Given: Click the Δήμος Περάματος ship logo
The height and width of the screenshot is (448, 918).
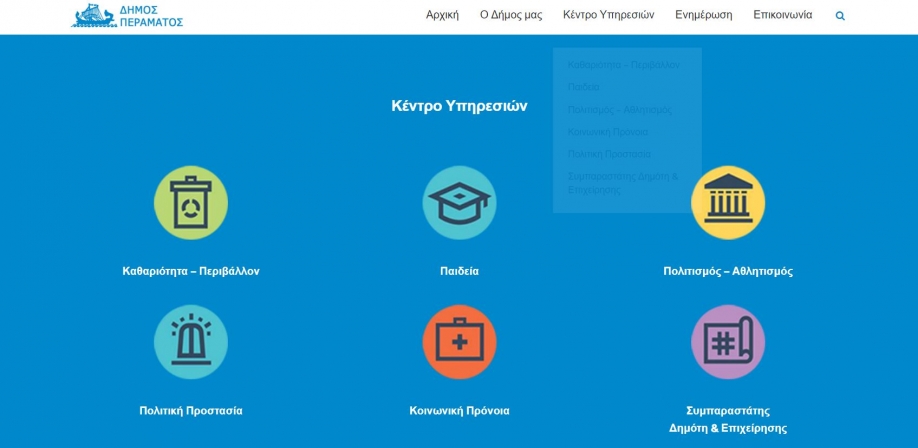Looking at the screenshot, I should point(127,16).
